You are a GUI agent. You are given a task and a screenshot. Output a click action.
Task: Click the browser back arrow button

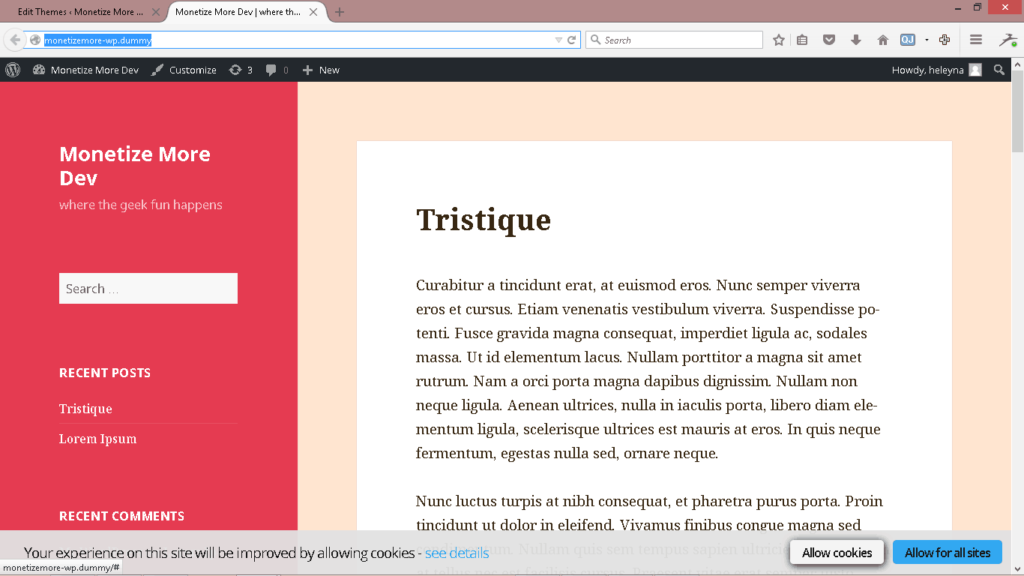pyautogui.click(x=14, y=40)
